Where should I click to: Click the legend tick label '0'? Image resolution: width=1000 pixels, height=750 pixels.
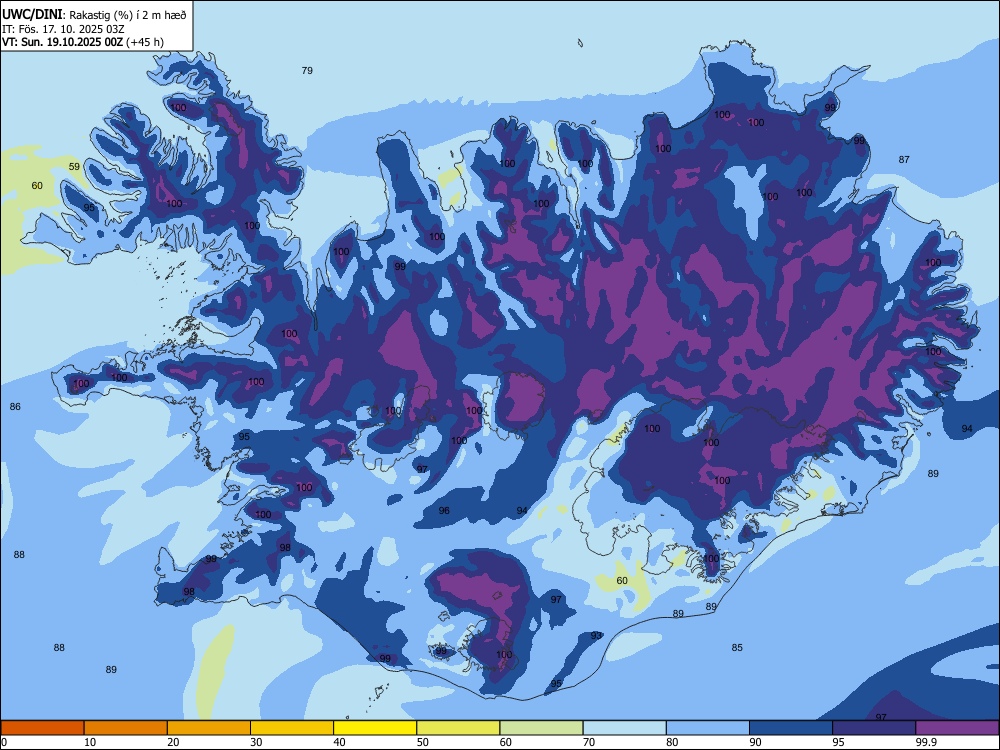(x=4, y=742)
